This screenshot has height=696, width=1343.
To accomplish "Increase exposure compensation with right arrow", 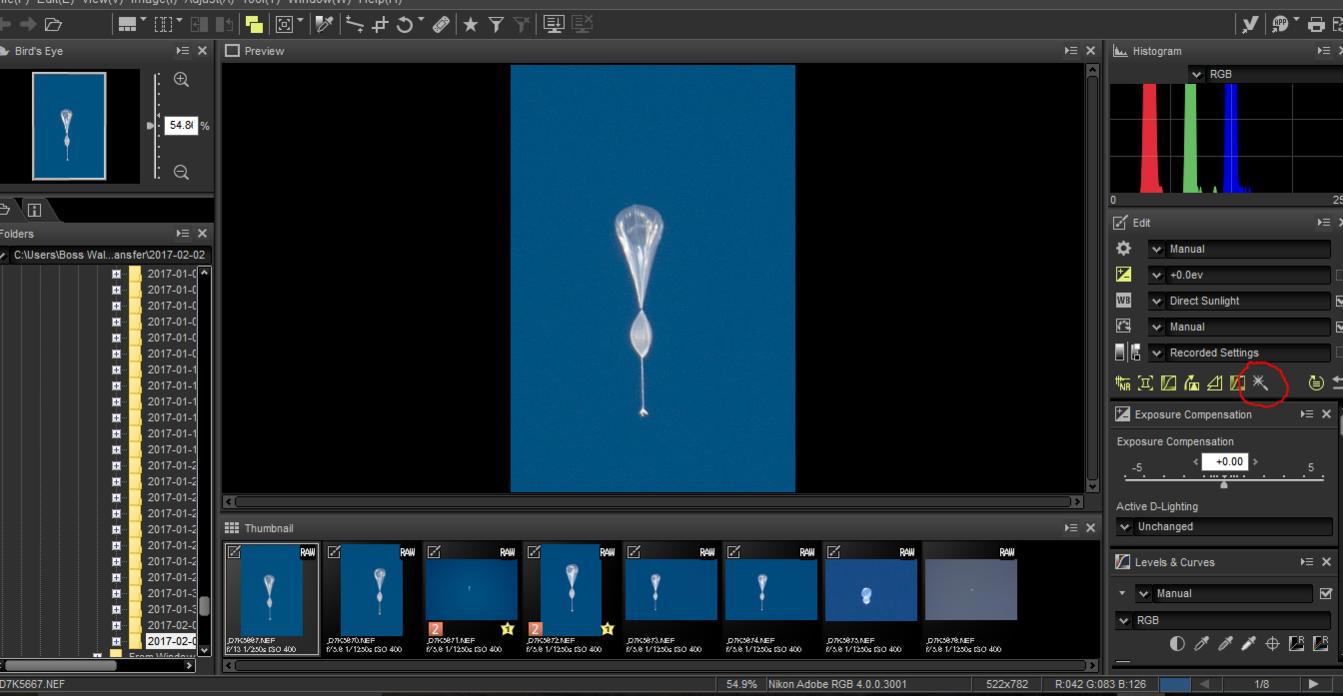I will pos(1256,461).
